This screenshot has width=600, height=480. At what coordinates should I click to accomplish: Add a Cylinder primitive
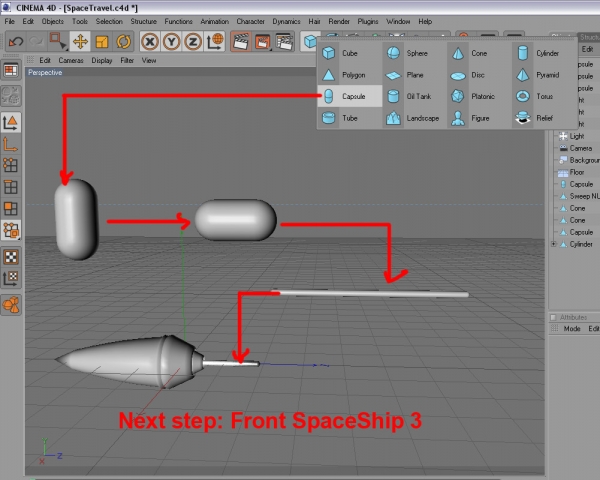click(x=544, y=53)
